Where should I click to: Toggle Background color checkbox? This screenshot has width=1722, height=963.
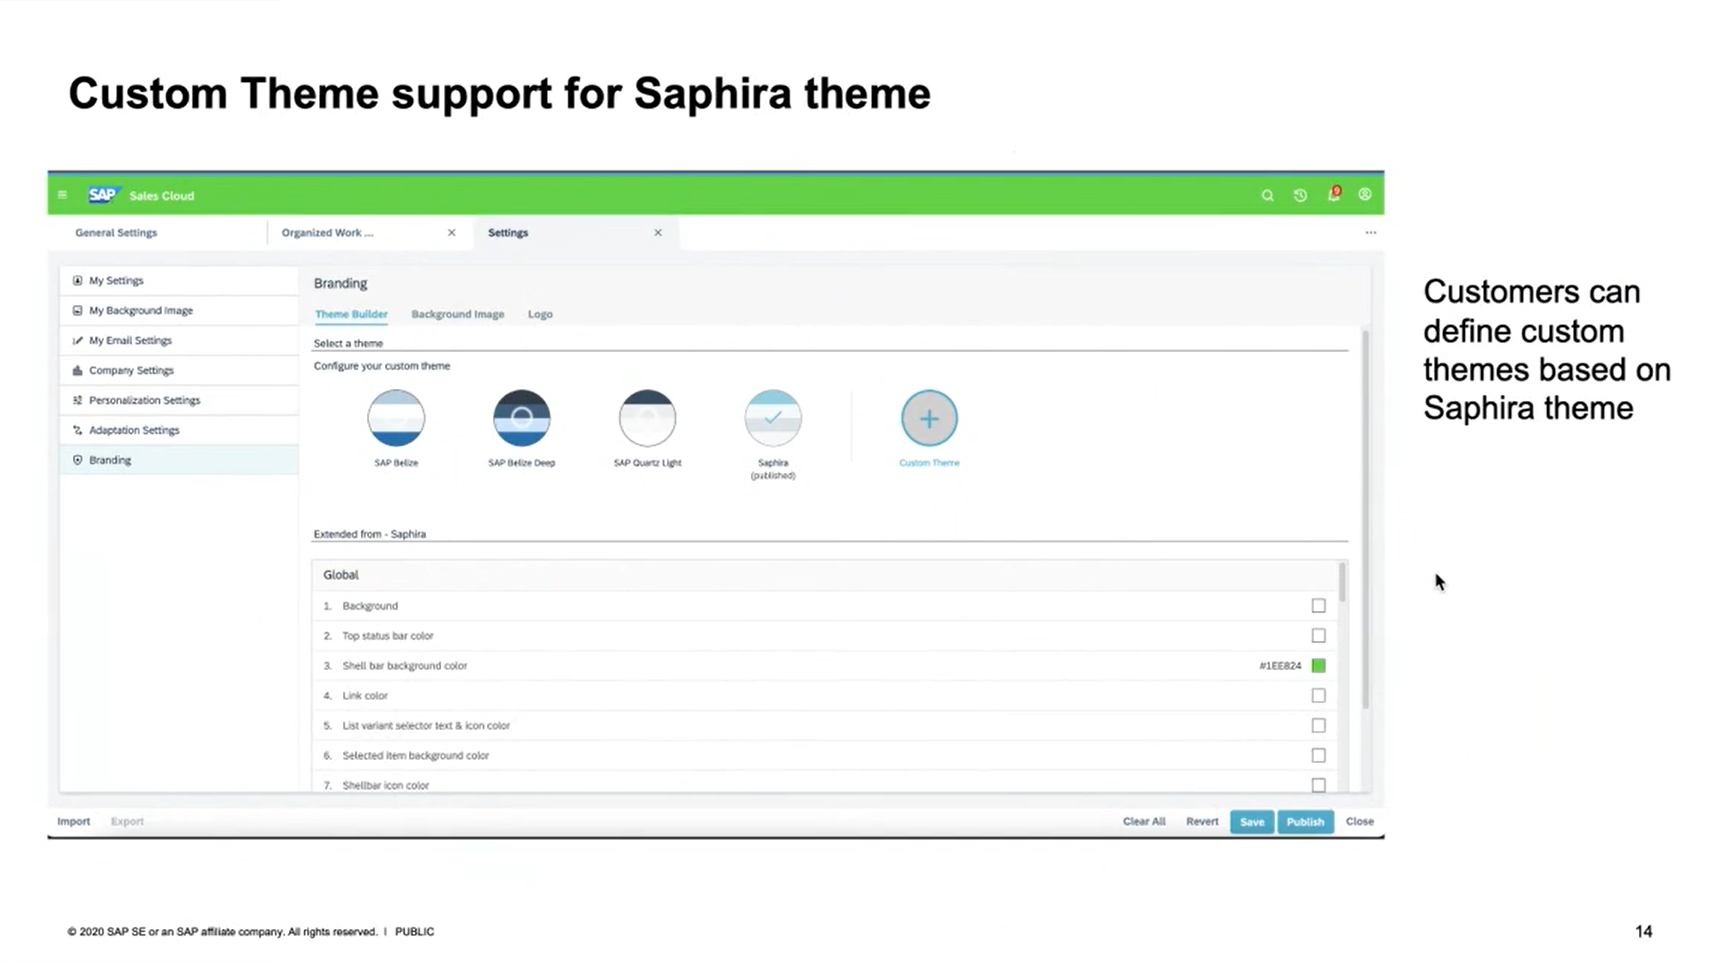(x=1318, y=606)
